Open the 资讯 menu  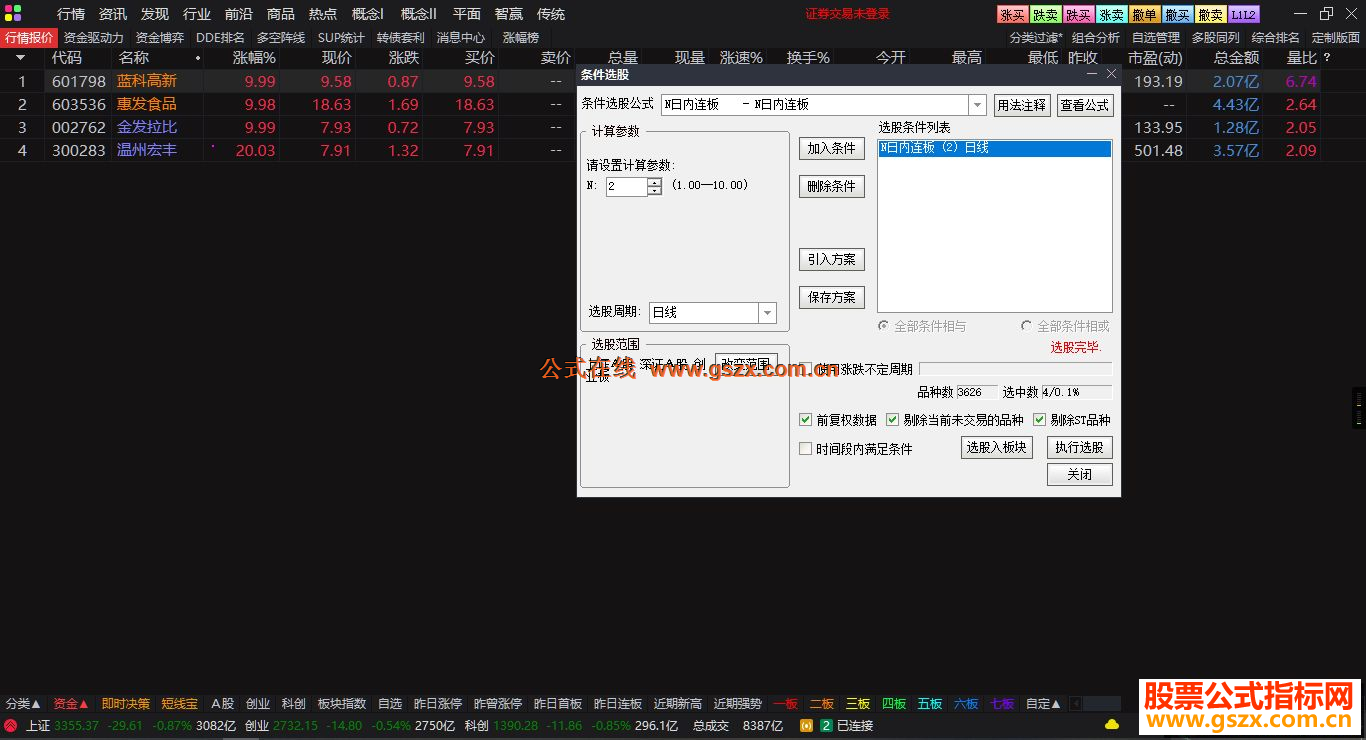[113, 14]
